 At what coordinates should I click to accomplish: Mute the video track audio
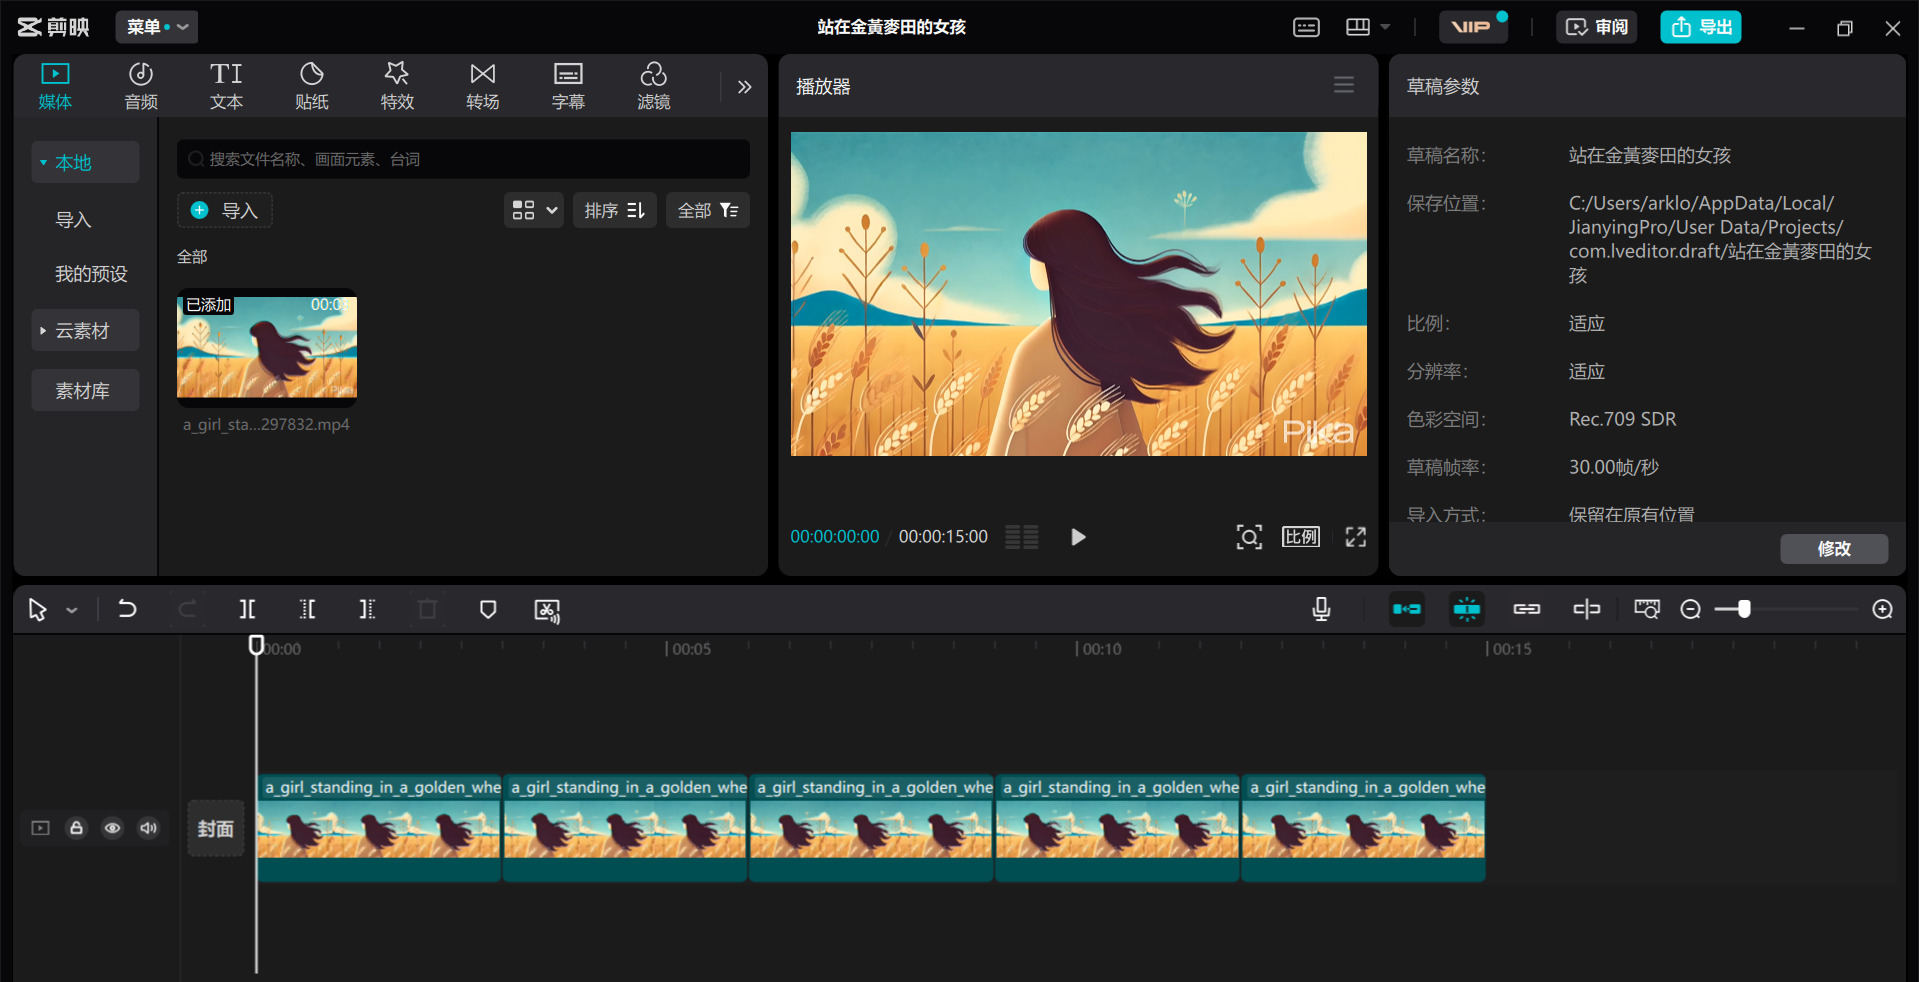click(148, 828)
